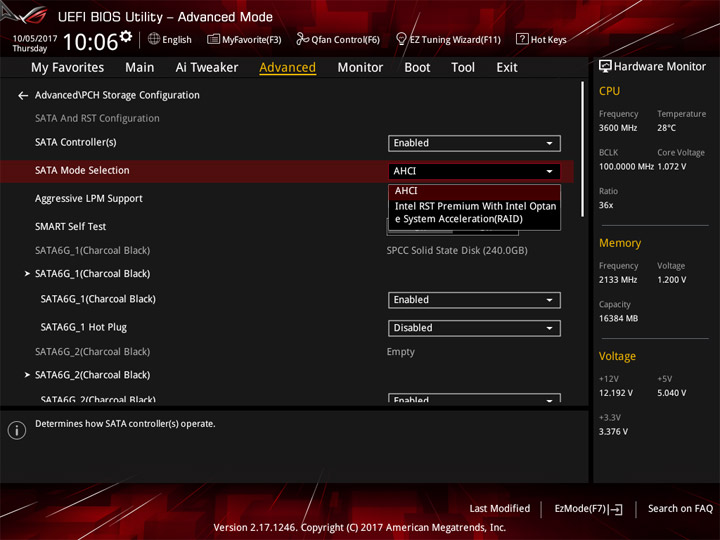This screenshot has width=720, height=540.
Task: Go to Ai Tweaker tab
Action: (x=207, y=68)
